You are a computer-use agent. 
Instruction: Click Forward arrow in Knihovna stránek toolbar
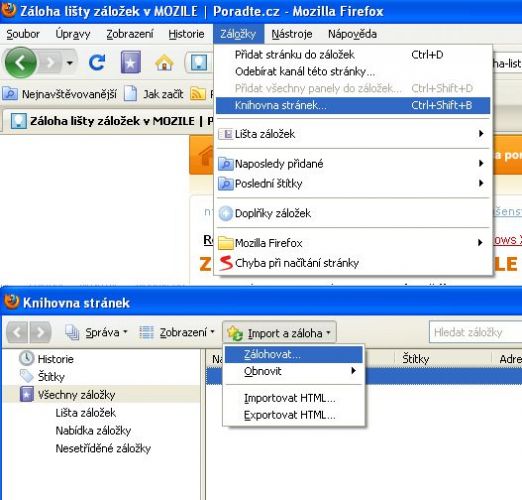point(40,332)
